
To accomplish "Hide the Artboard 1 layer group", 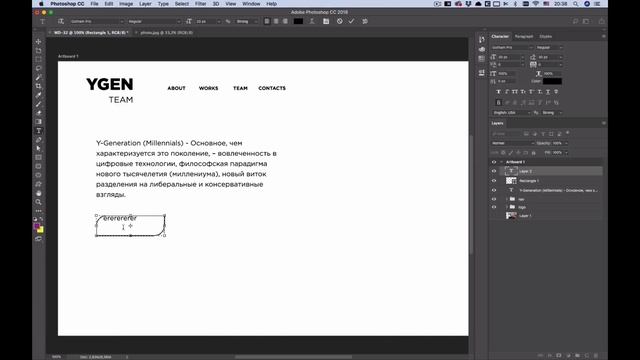I will [494, 162].
